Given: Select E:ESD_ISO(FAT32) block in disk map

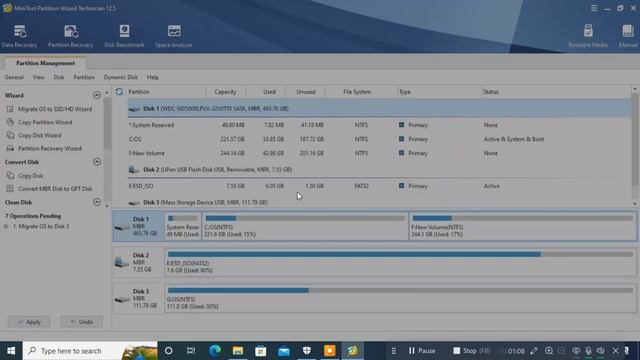Looking at the screenshot, I should pos(400,262).
